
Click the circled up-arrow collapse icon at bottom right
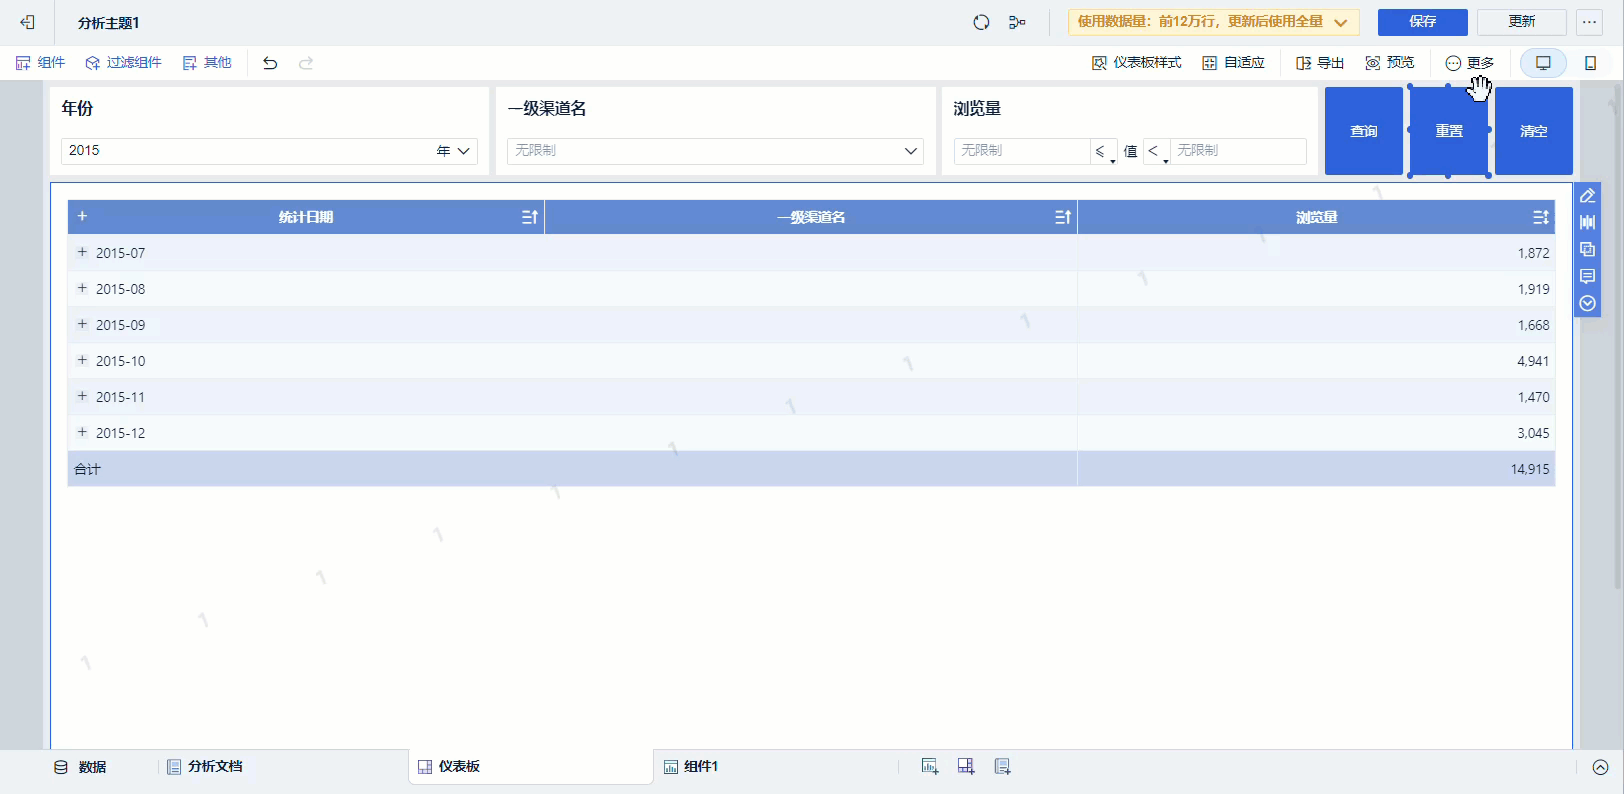point(1600,767)
